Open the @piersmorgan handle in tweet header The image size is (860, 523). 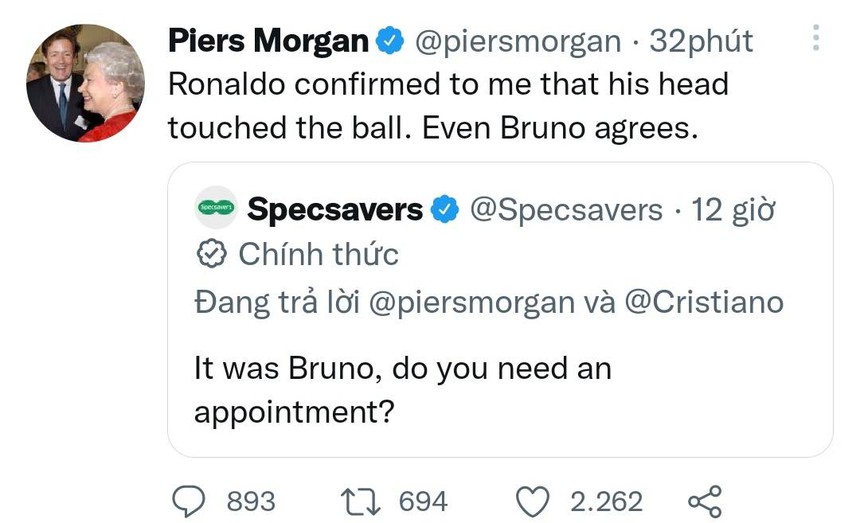(517, 41)
